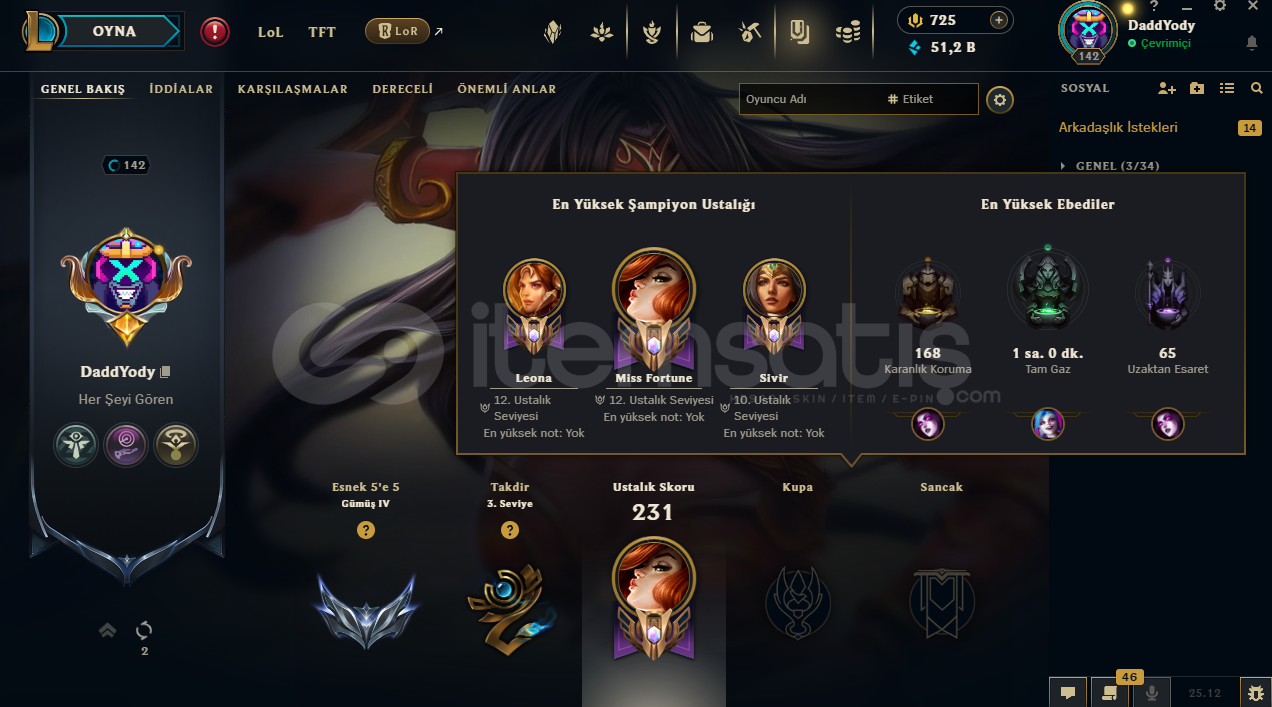Click the bug report icon

(x=1255, y=692)
